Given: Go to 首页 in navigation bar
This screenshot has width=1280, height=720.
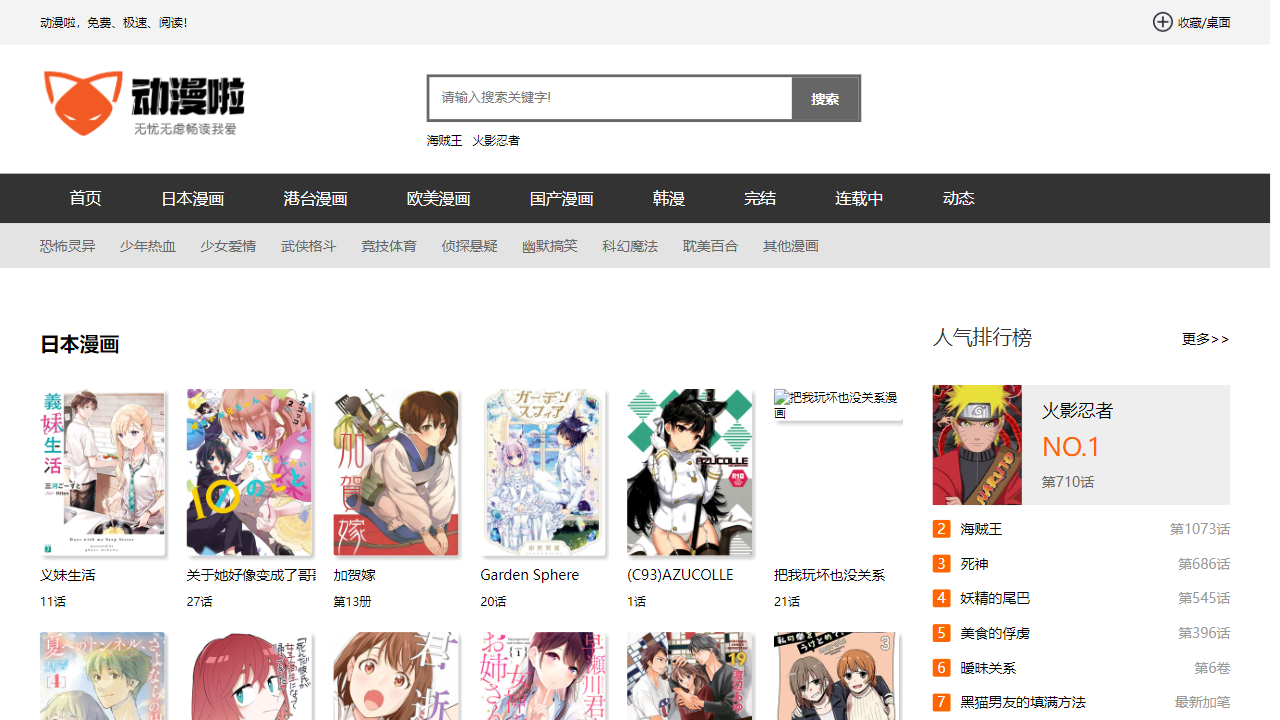Looking at the screenshot, I should tap(85, 198).
